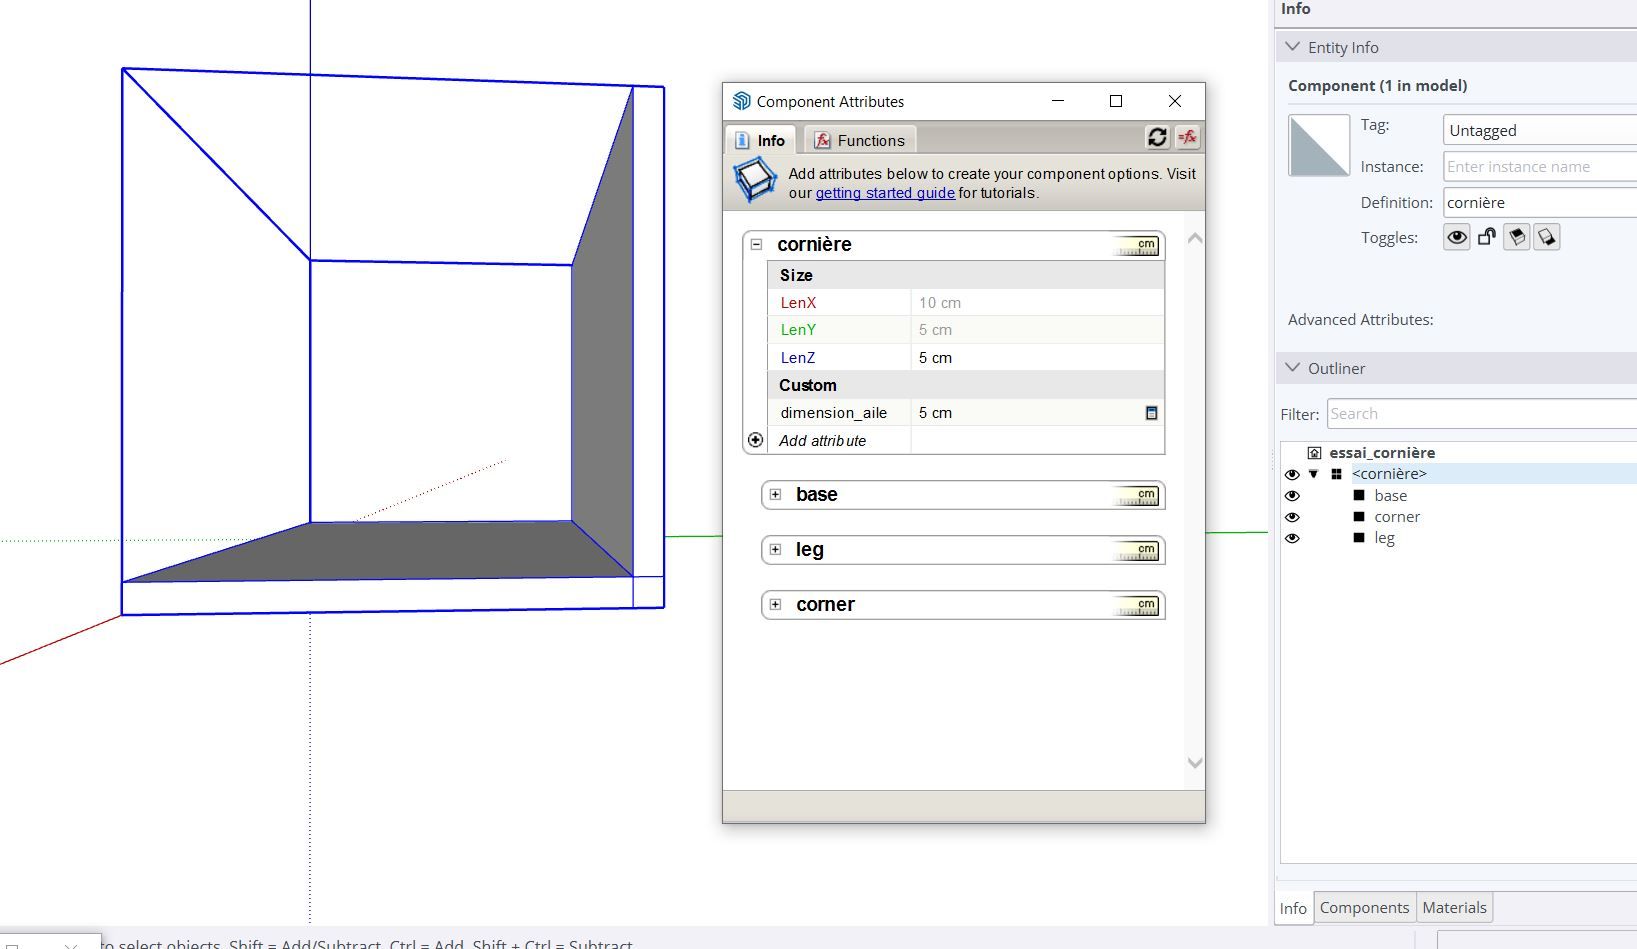Click the LenZ value 5 cm

[1037, 358]
